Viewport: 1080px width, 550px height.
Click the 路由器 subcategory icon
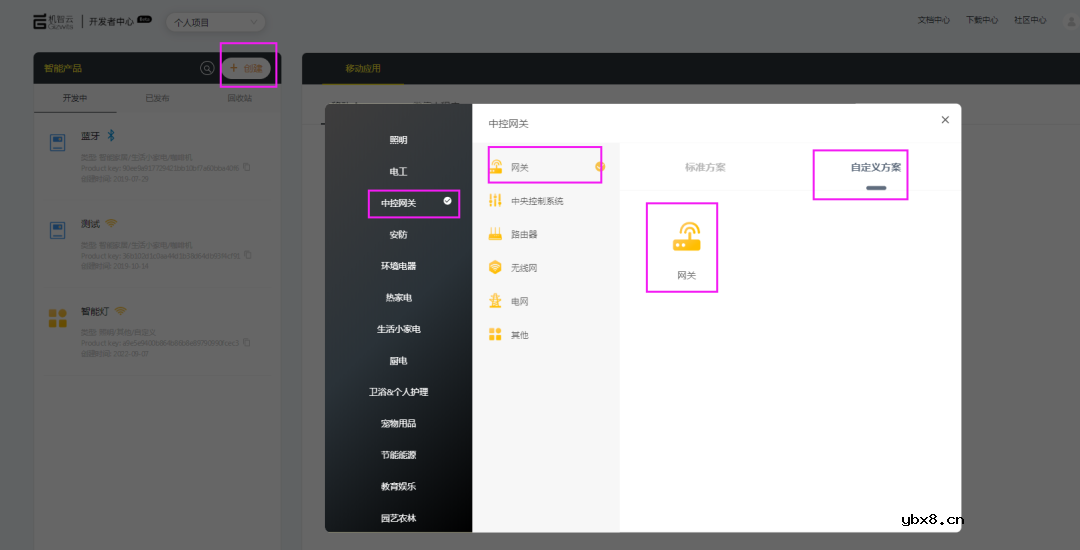495,234
